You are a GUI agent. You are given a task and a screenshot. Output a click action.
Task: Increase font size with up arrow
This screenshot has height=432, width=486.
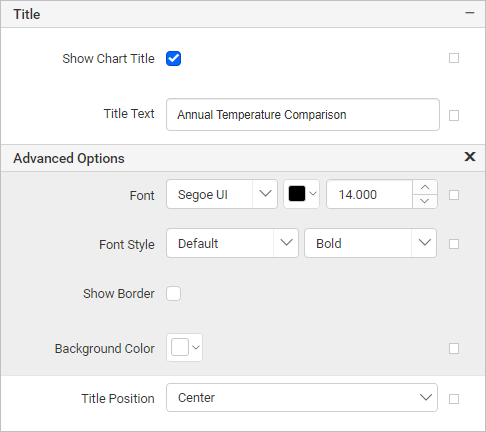(425, 187)
